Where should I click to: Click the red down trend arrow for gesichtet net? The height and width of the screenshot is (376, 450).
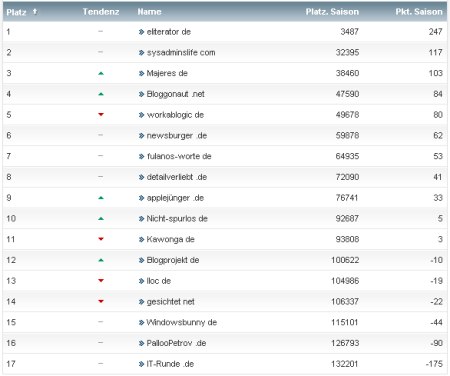[101, 301]
